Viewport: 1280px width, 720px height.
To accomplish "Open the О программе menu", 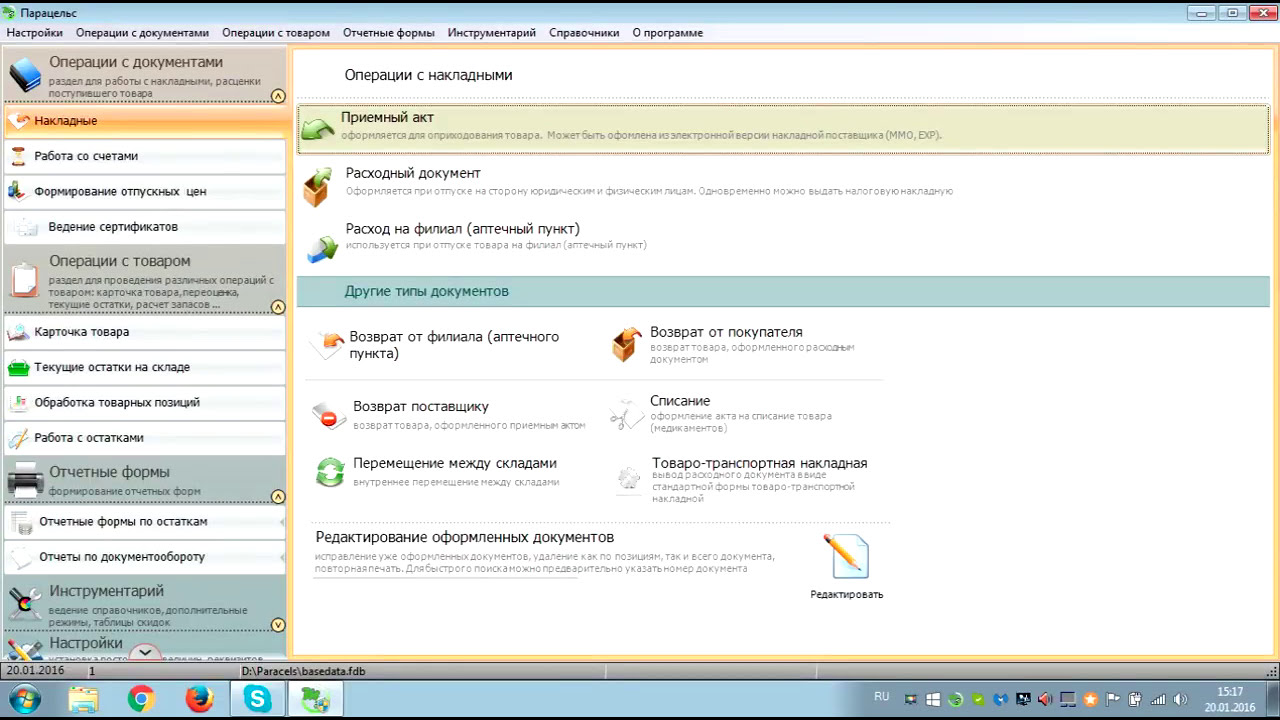I will (668, 33).
